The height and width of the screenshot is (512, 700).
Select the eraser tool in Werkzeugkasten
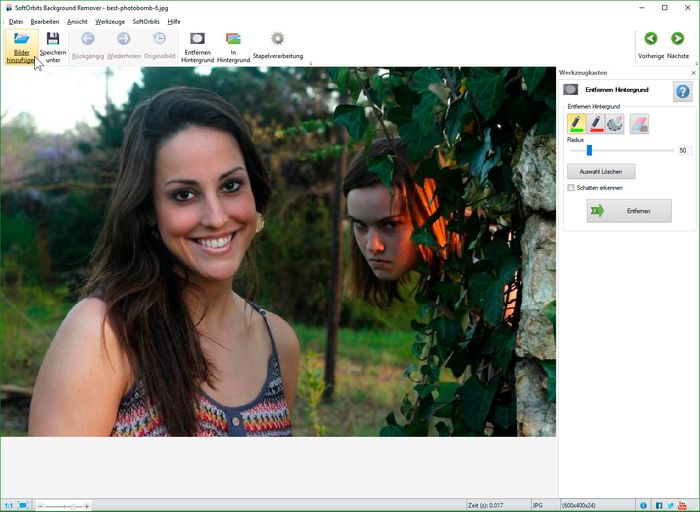tap(640, 123)
